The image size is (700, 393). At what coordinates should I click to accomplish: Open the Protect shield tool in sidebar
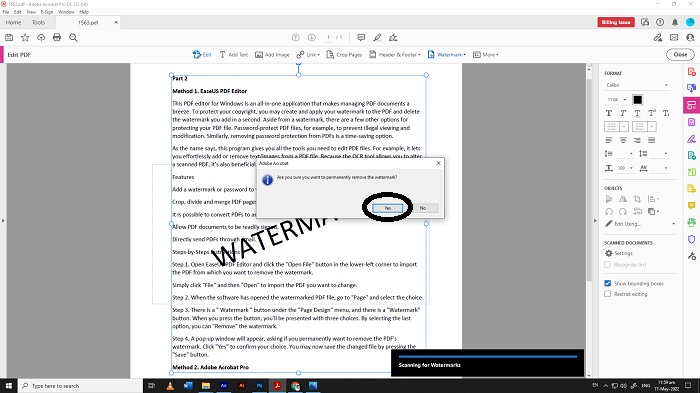point(692,239)
